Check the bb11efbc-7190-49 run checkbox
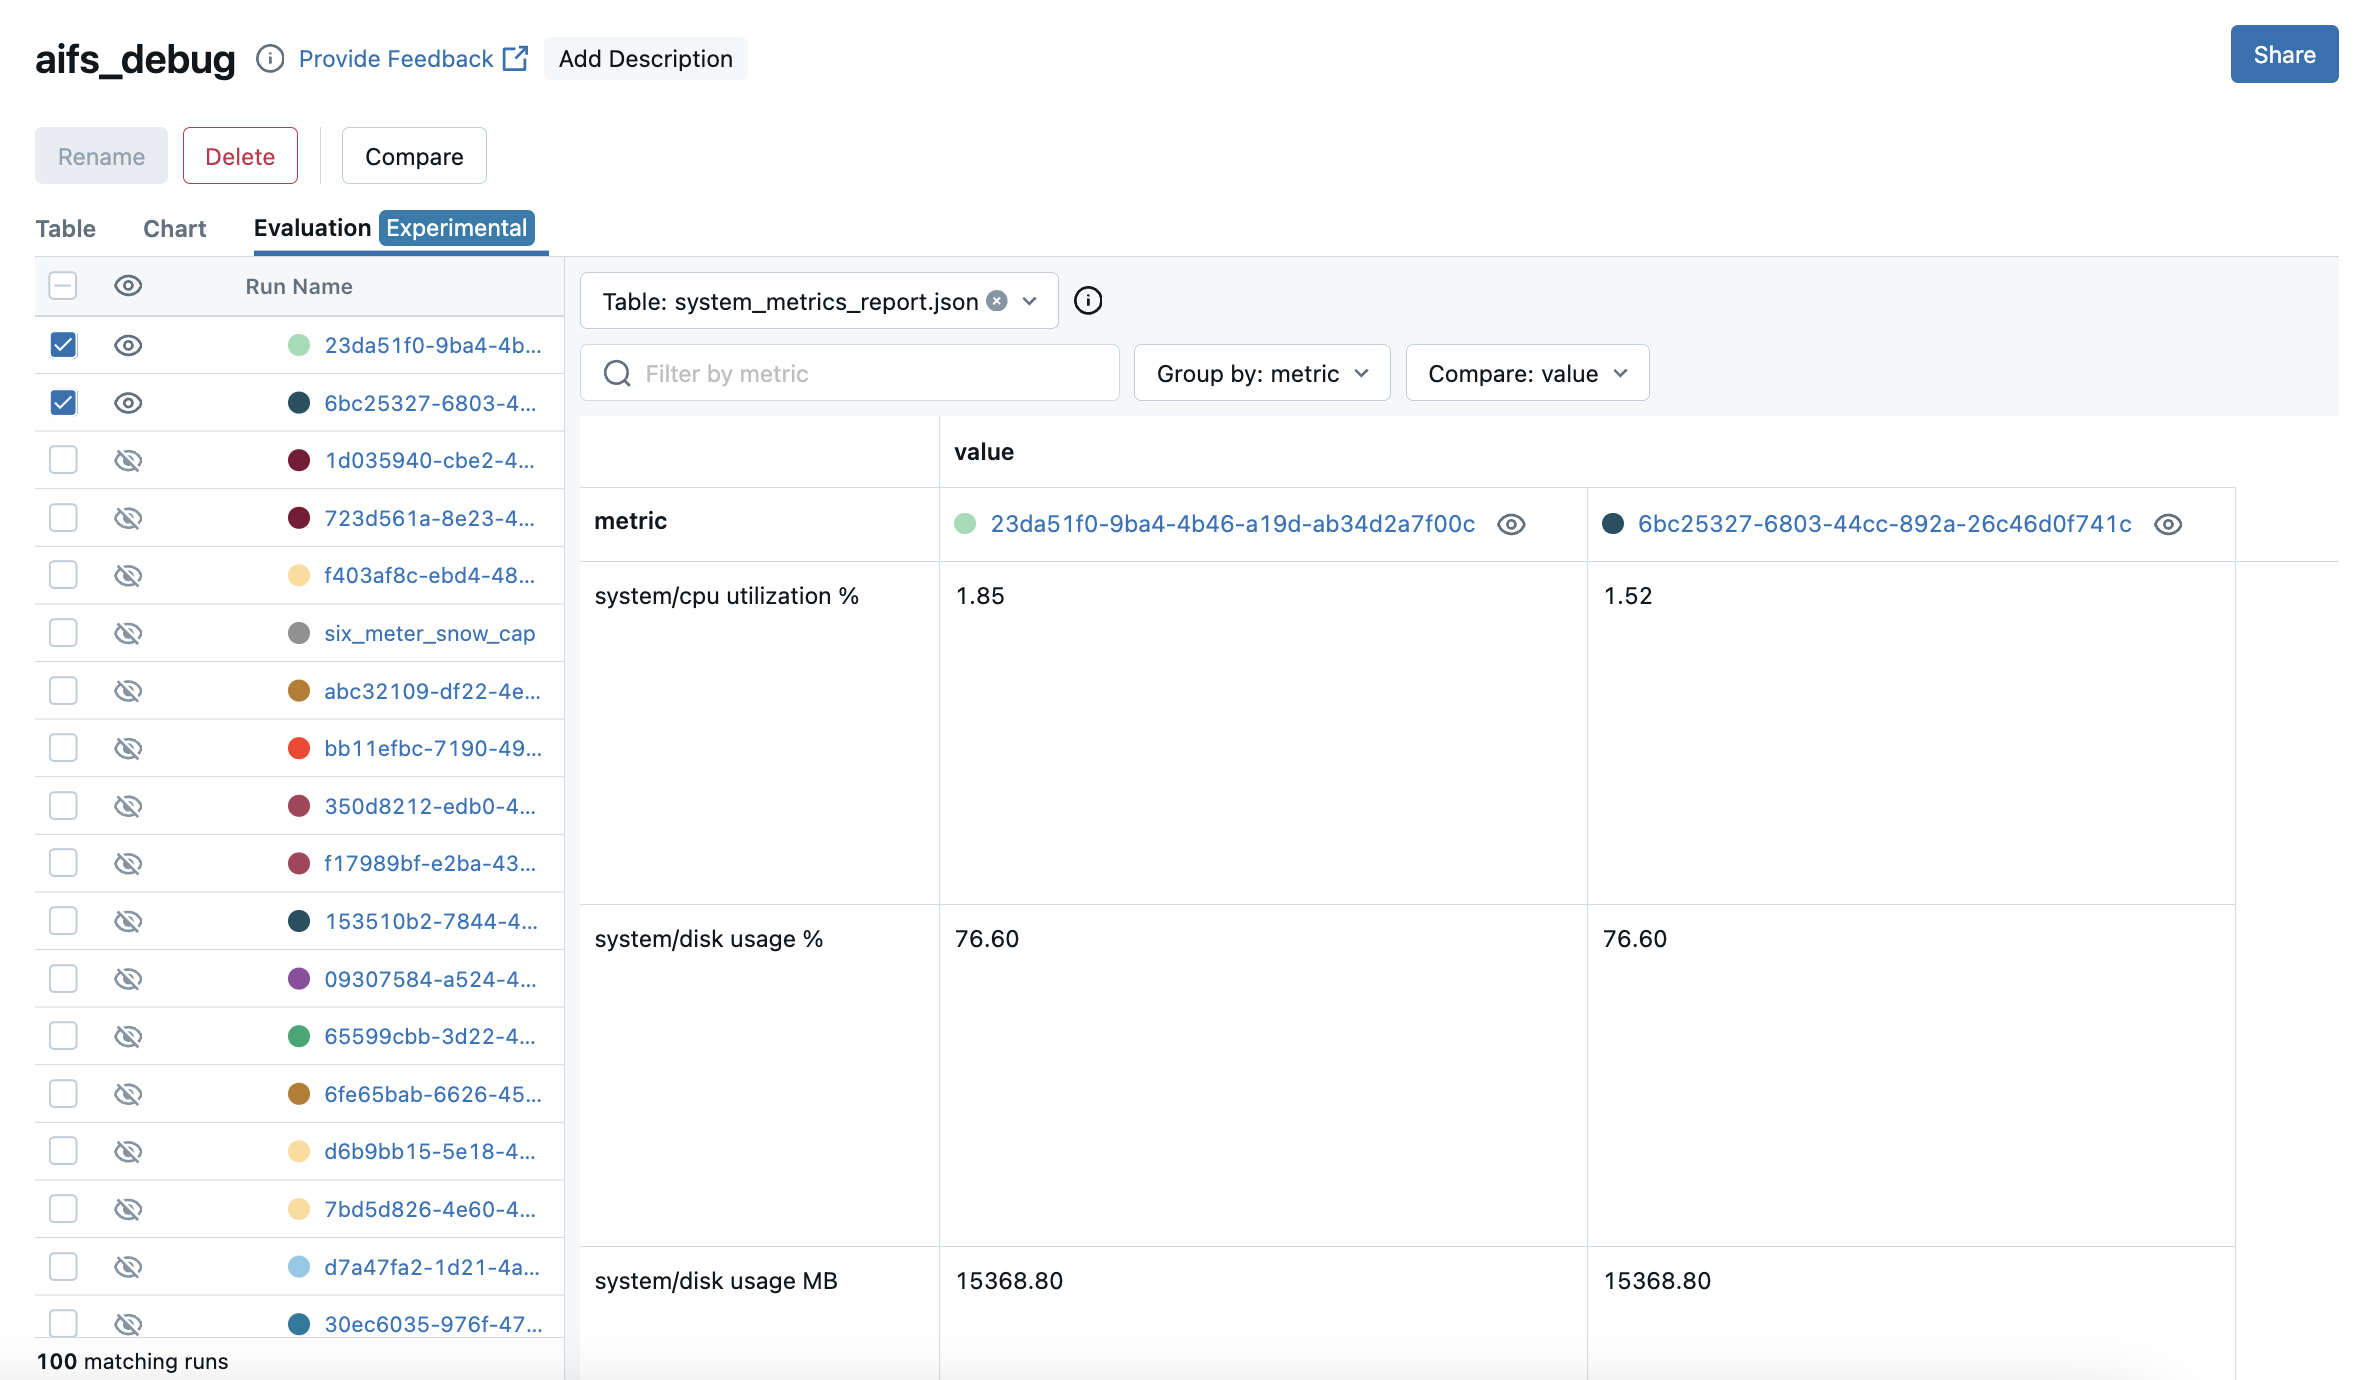 pos(63,748)
